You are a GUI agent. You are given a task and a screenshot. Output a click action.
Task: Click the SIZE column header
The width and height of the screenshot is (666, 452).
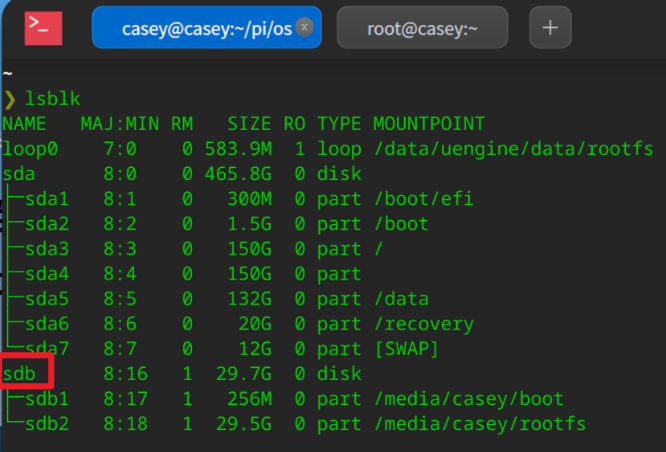pyautogui.click(x=248, y=124)
